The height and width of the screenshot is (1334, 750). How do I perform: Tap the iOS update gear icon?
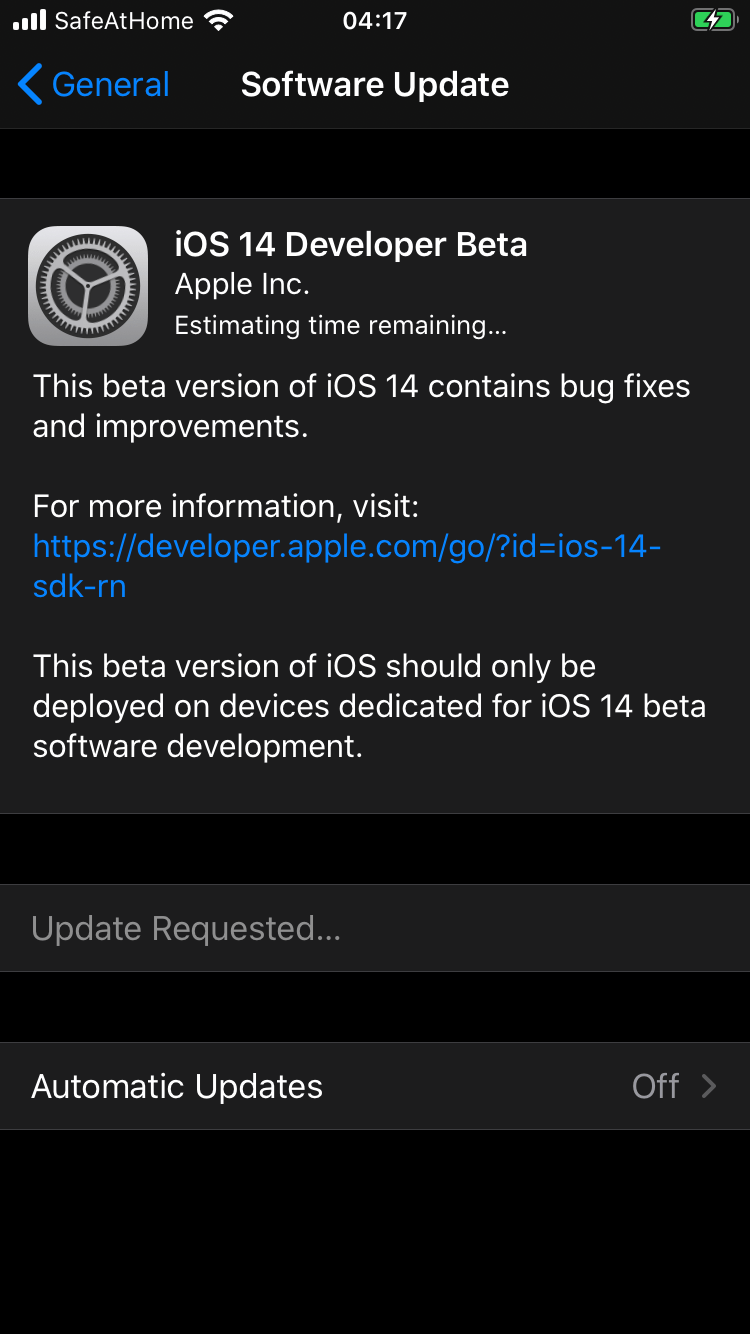pyautogui.click(x=88, y=286)
